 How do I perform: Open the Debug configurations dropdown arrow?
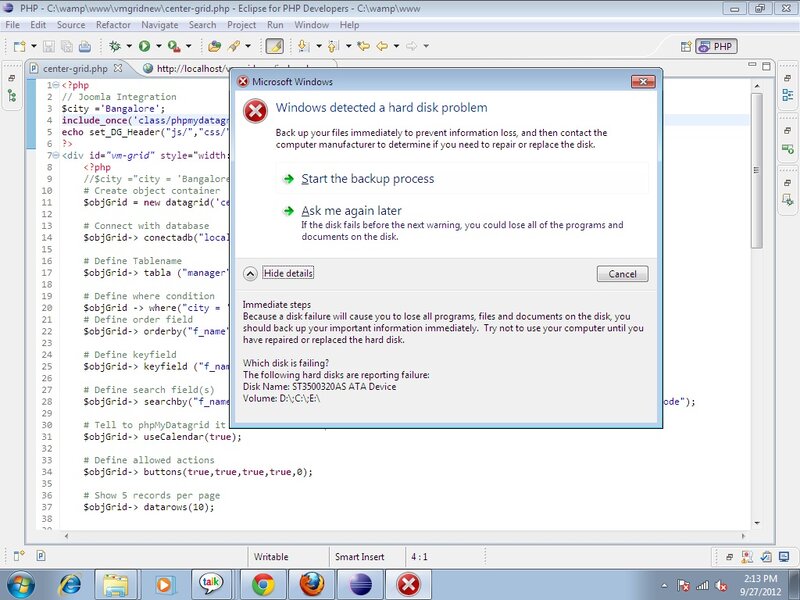tap(129, 46)
